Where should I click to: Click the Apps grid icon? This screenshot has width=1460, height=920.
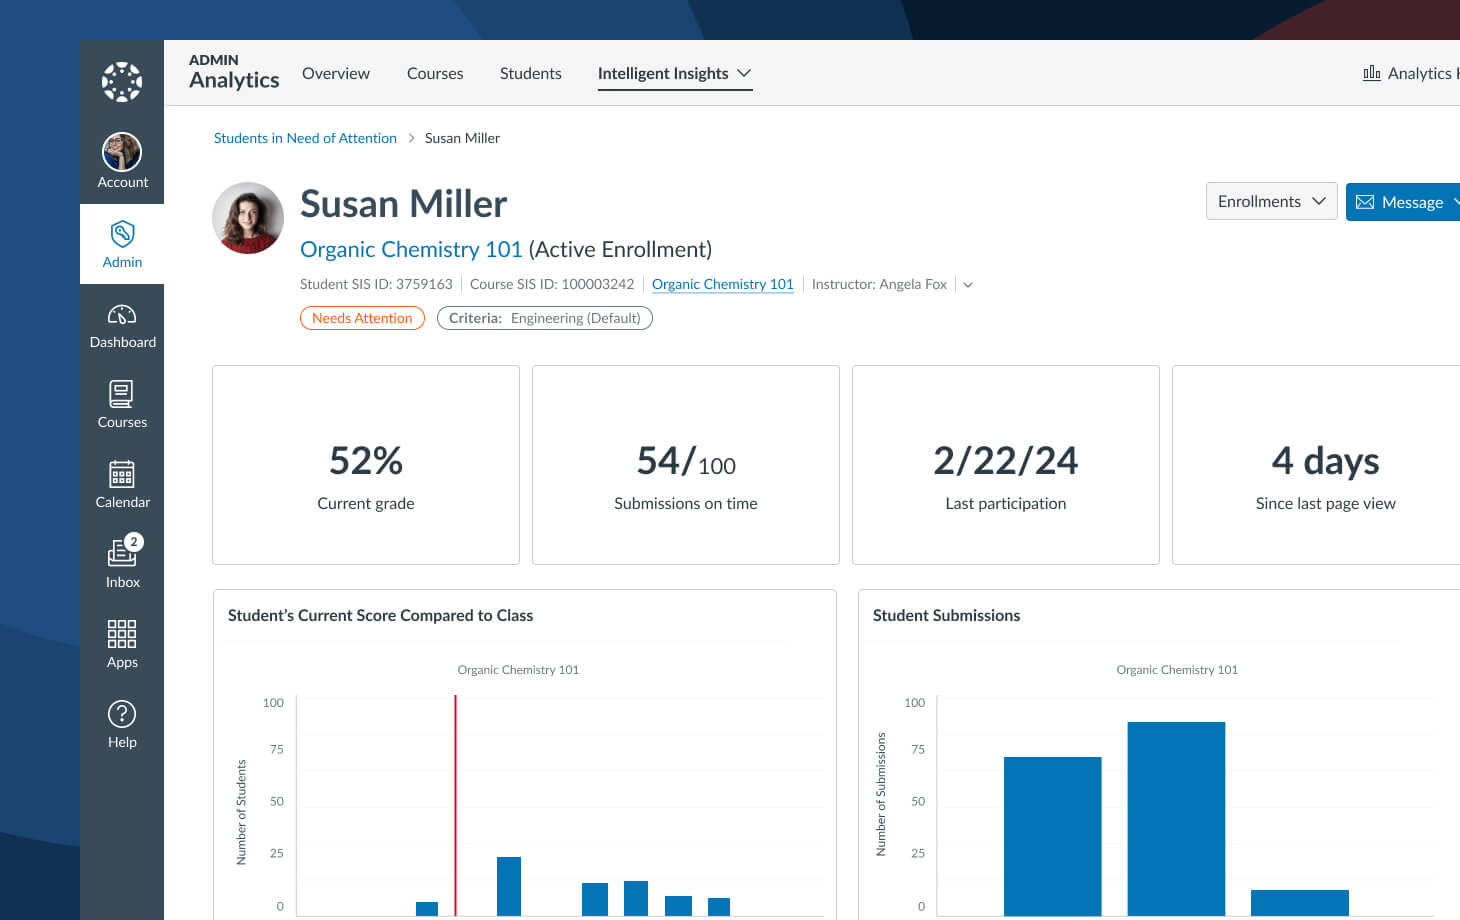tap(121, 635)
